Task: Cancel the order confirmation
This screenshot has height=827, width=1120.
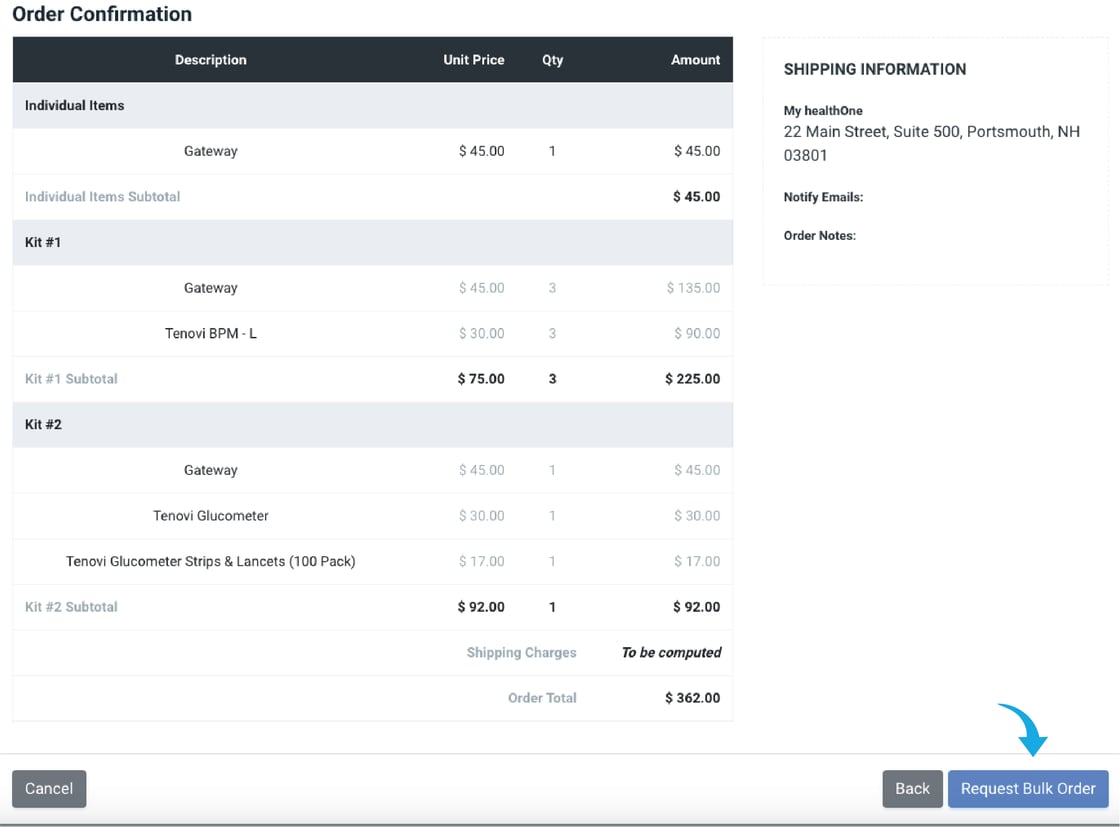Action: click(49, 788)
